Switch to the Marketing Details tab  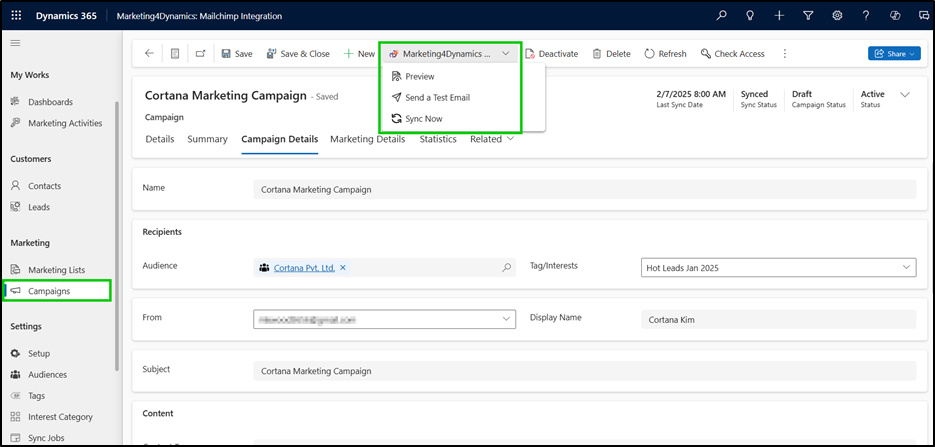pyautogui.click(x=368, y=139)
